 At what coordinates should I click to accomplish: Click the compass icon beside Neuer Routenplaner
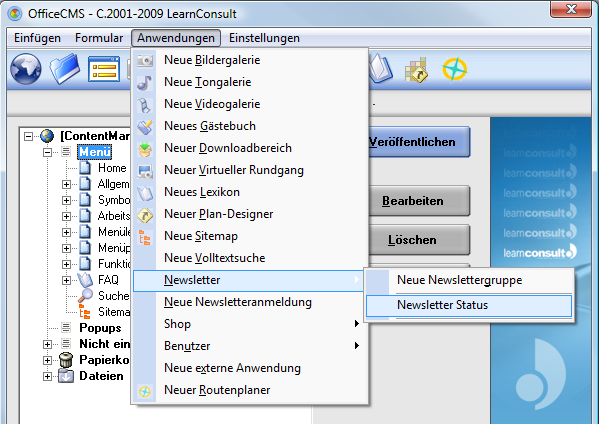coord(145,391)
